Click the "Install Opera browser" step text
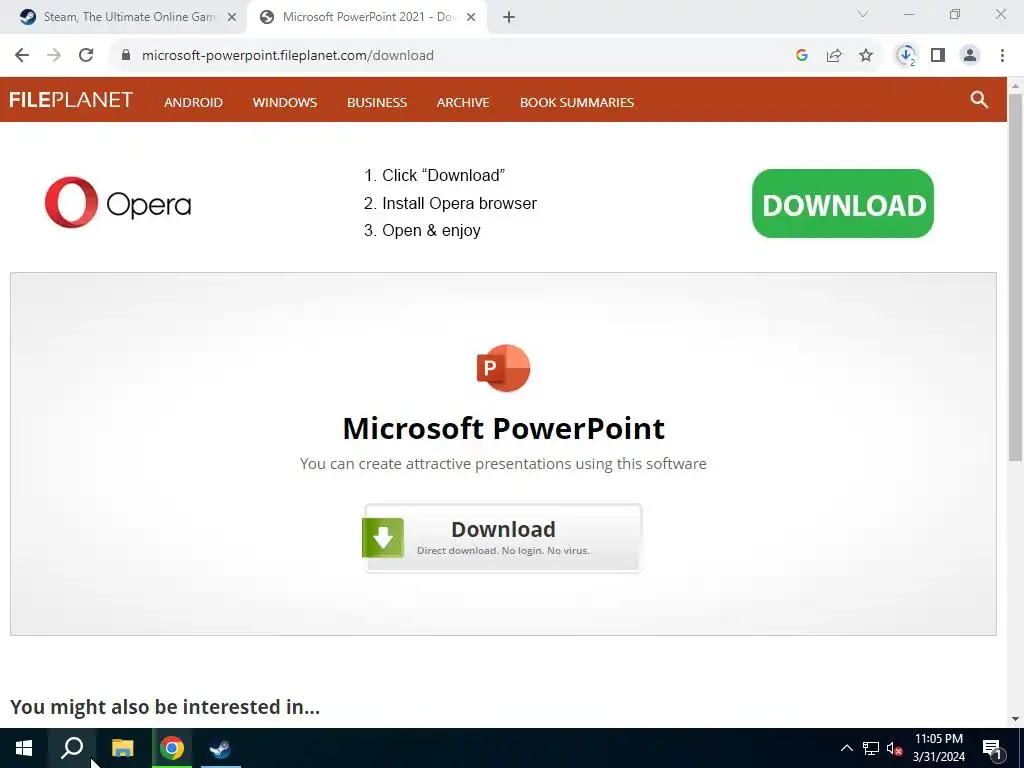This screenshot has height=768, width=1024. 459,203
